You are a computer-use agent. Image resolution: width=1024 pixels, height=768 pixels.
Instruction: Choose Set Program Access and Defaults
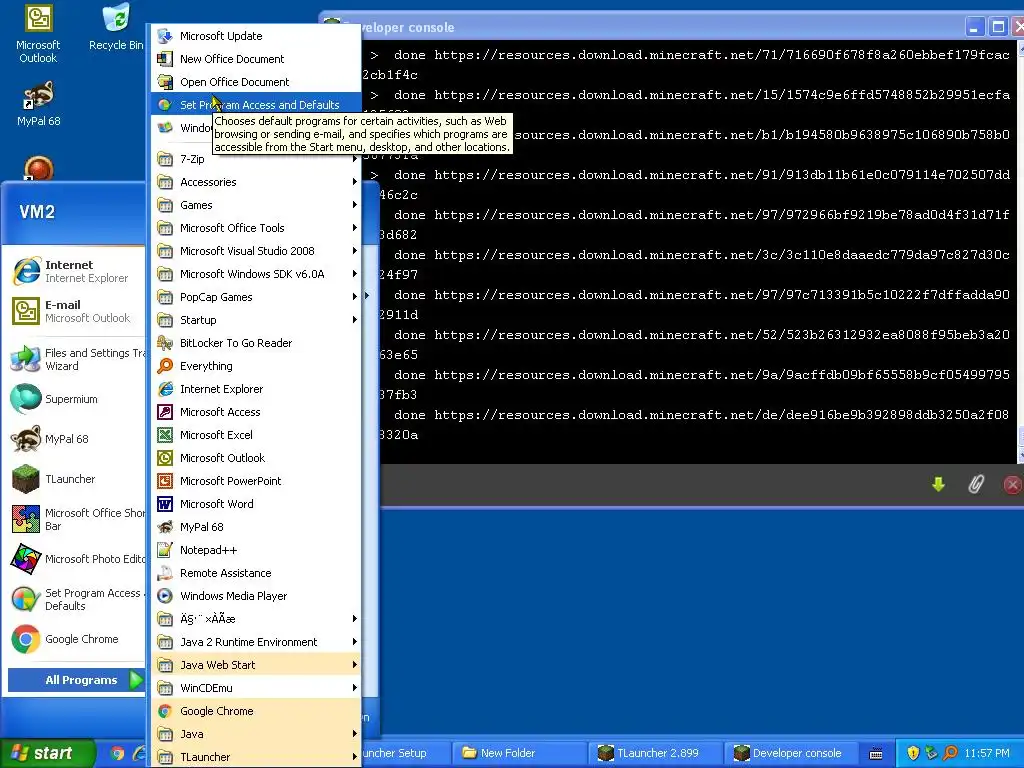[256, 104]
